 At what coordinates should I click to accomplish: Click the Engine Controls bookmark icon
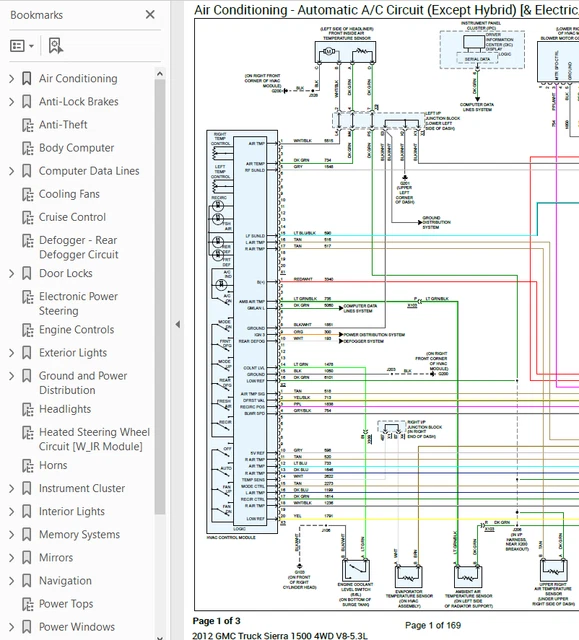click(x=27, y=330)
